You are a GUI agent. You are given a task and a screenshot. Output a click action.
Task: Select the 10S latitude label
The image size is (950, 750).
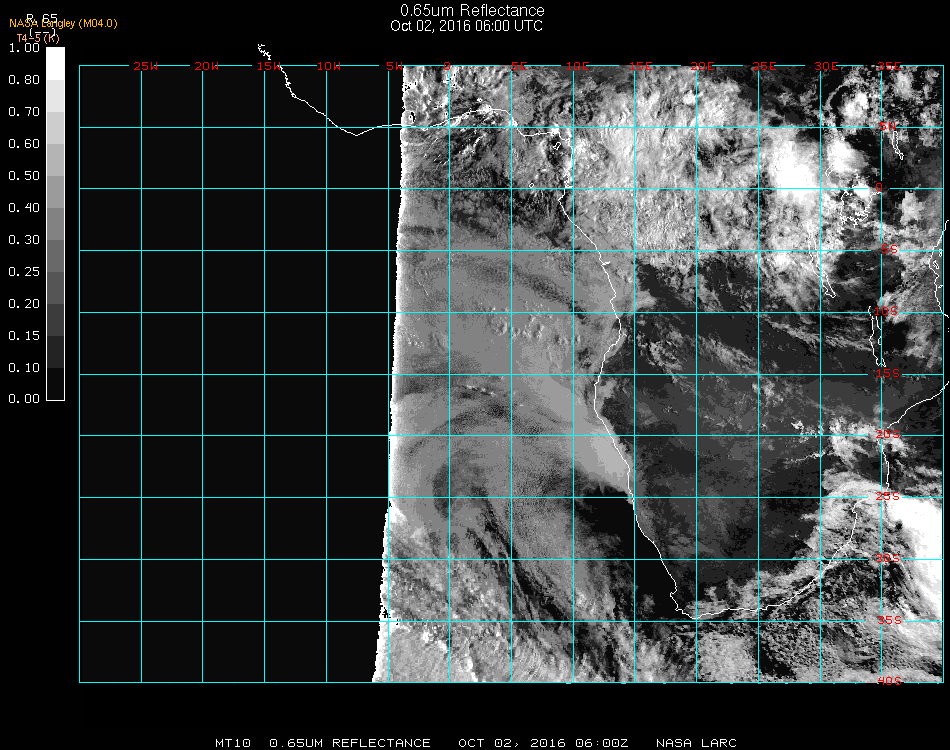(x=888, y=312)
